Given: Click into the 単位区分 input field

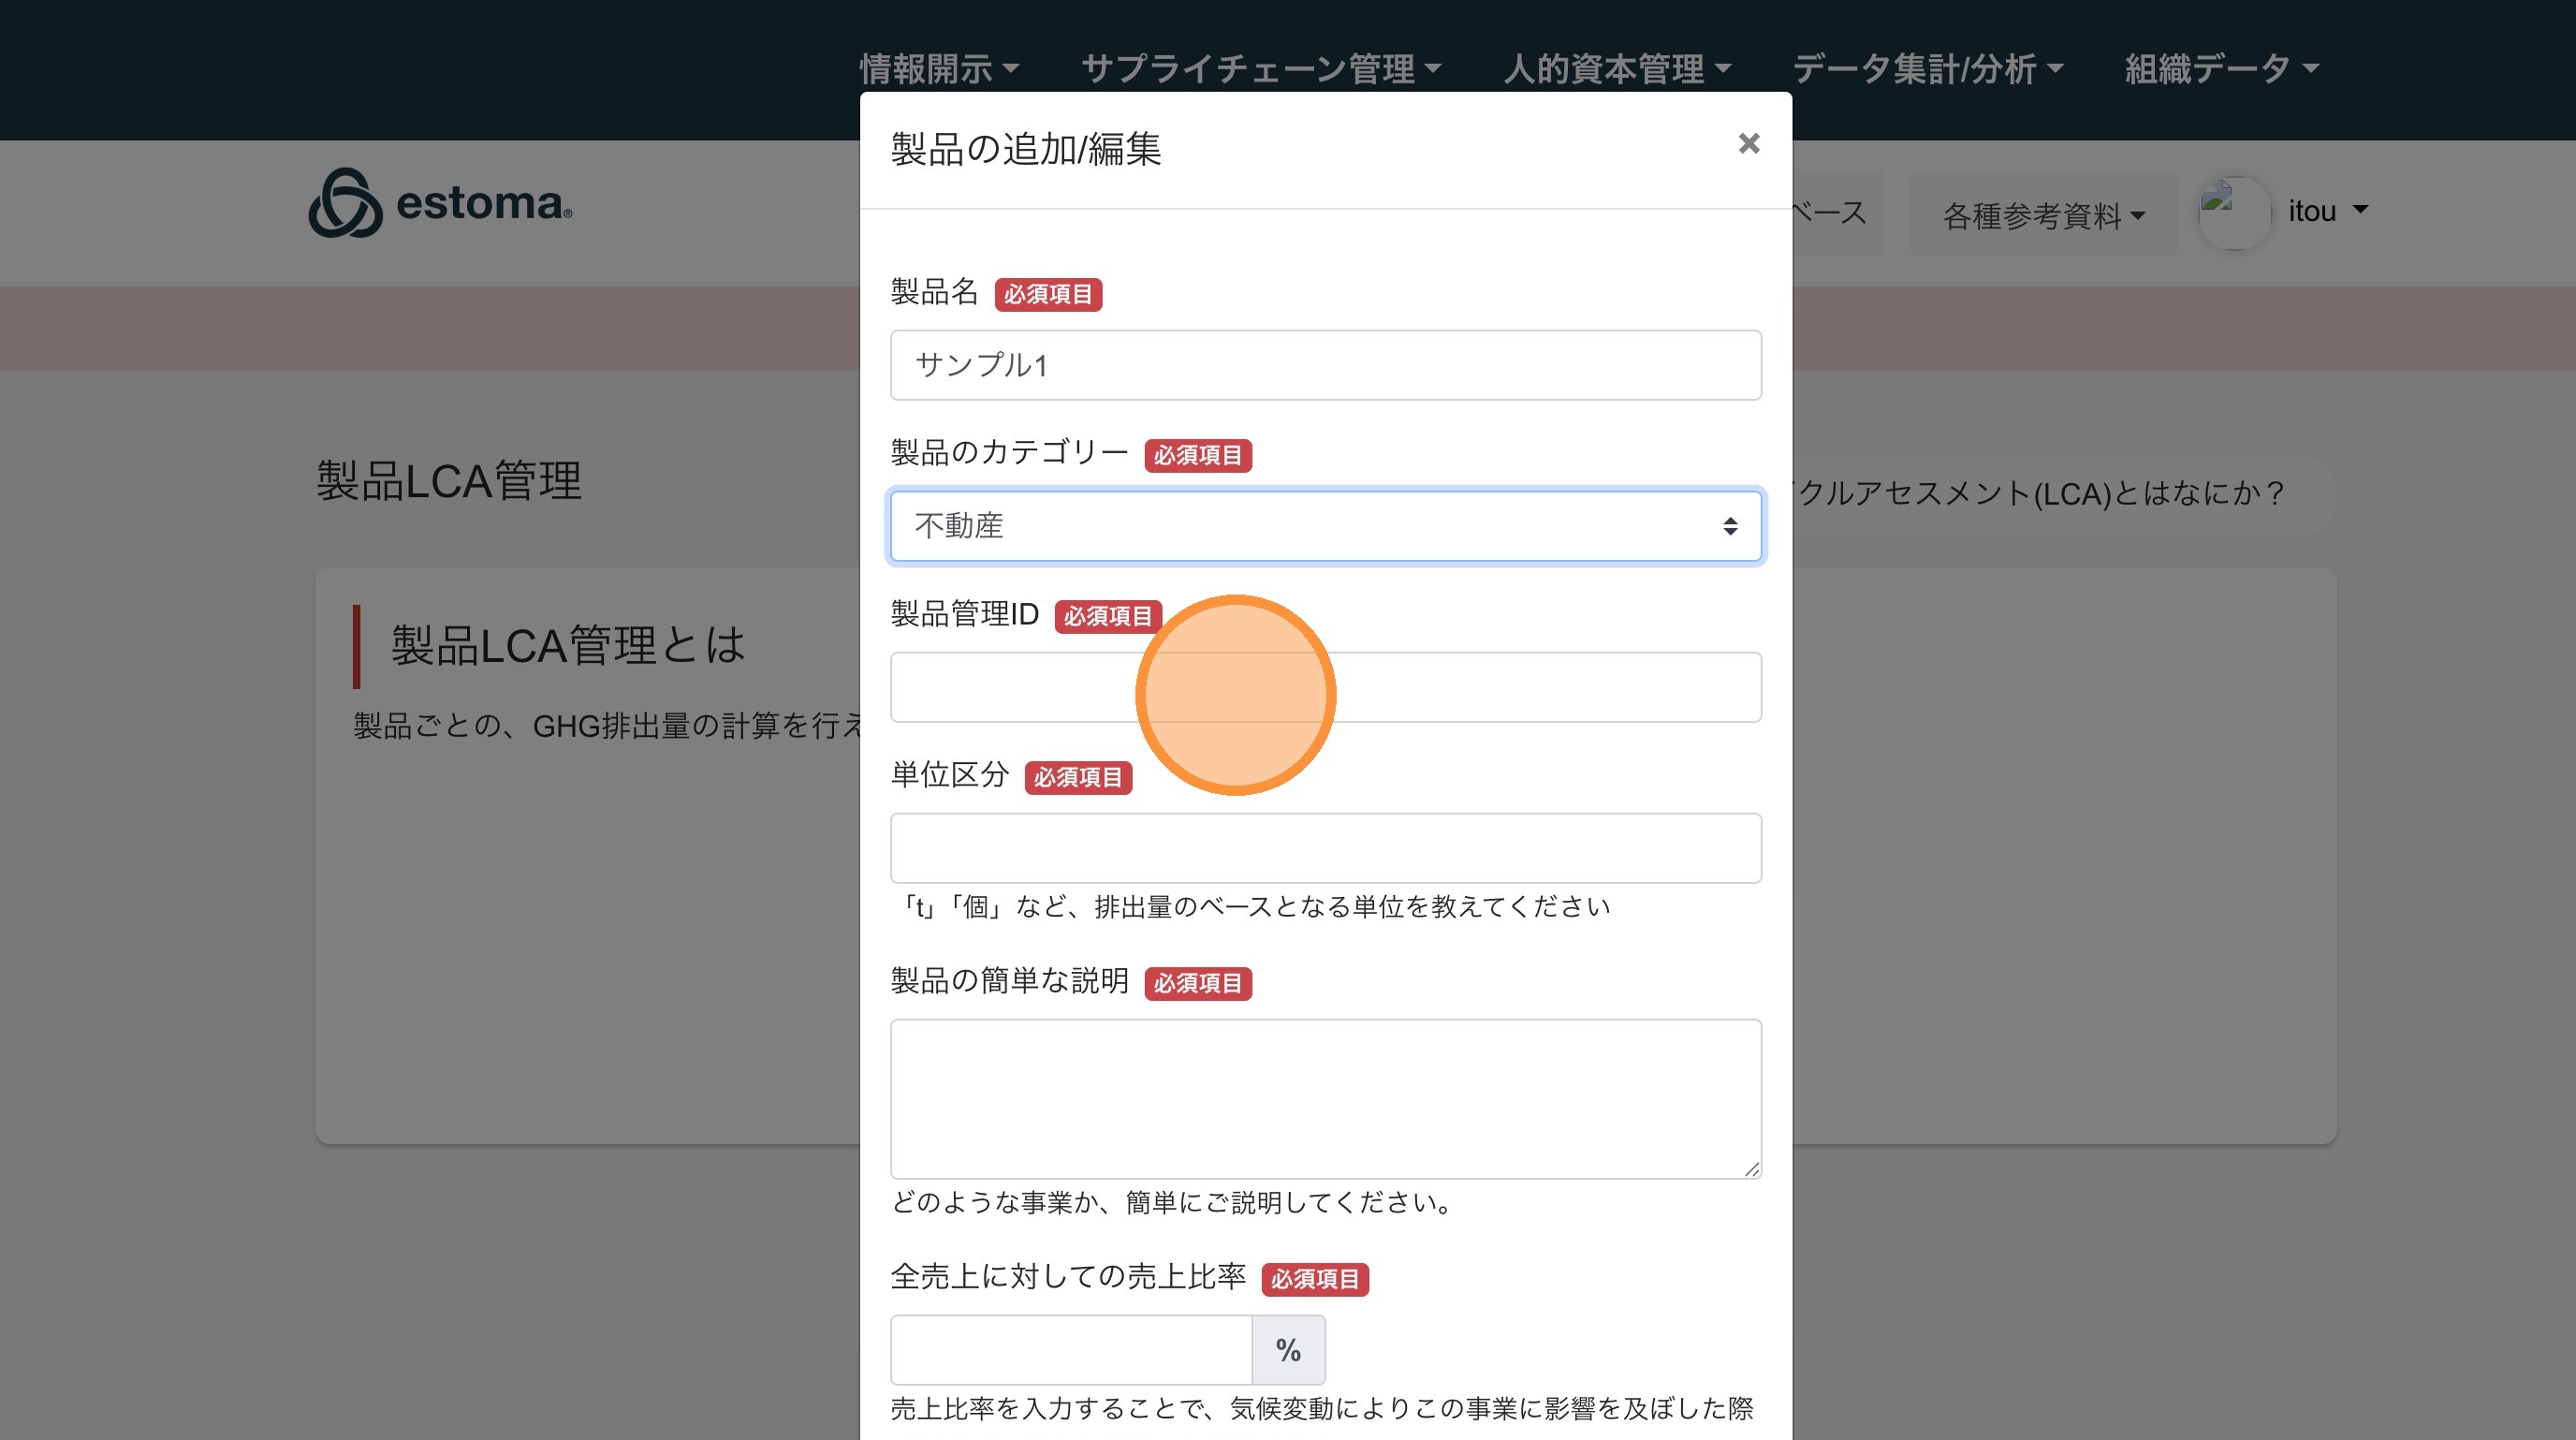Looking at the screenshot, I should coord(1325,848).
